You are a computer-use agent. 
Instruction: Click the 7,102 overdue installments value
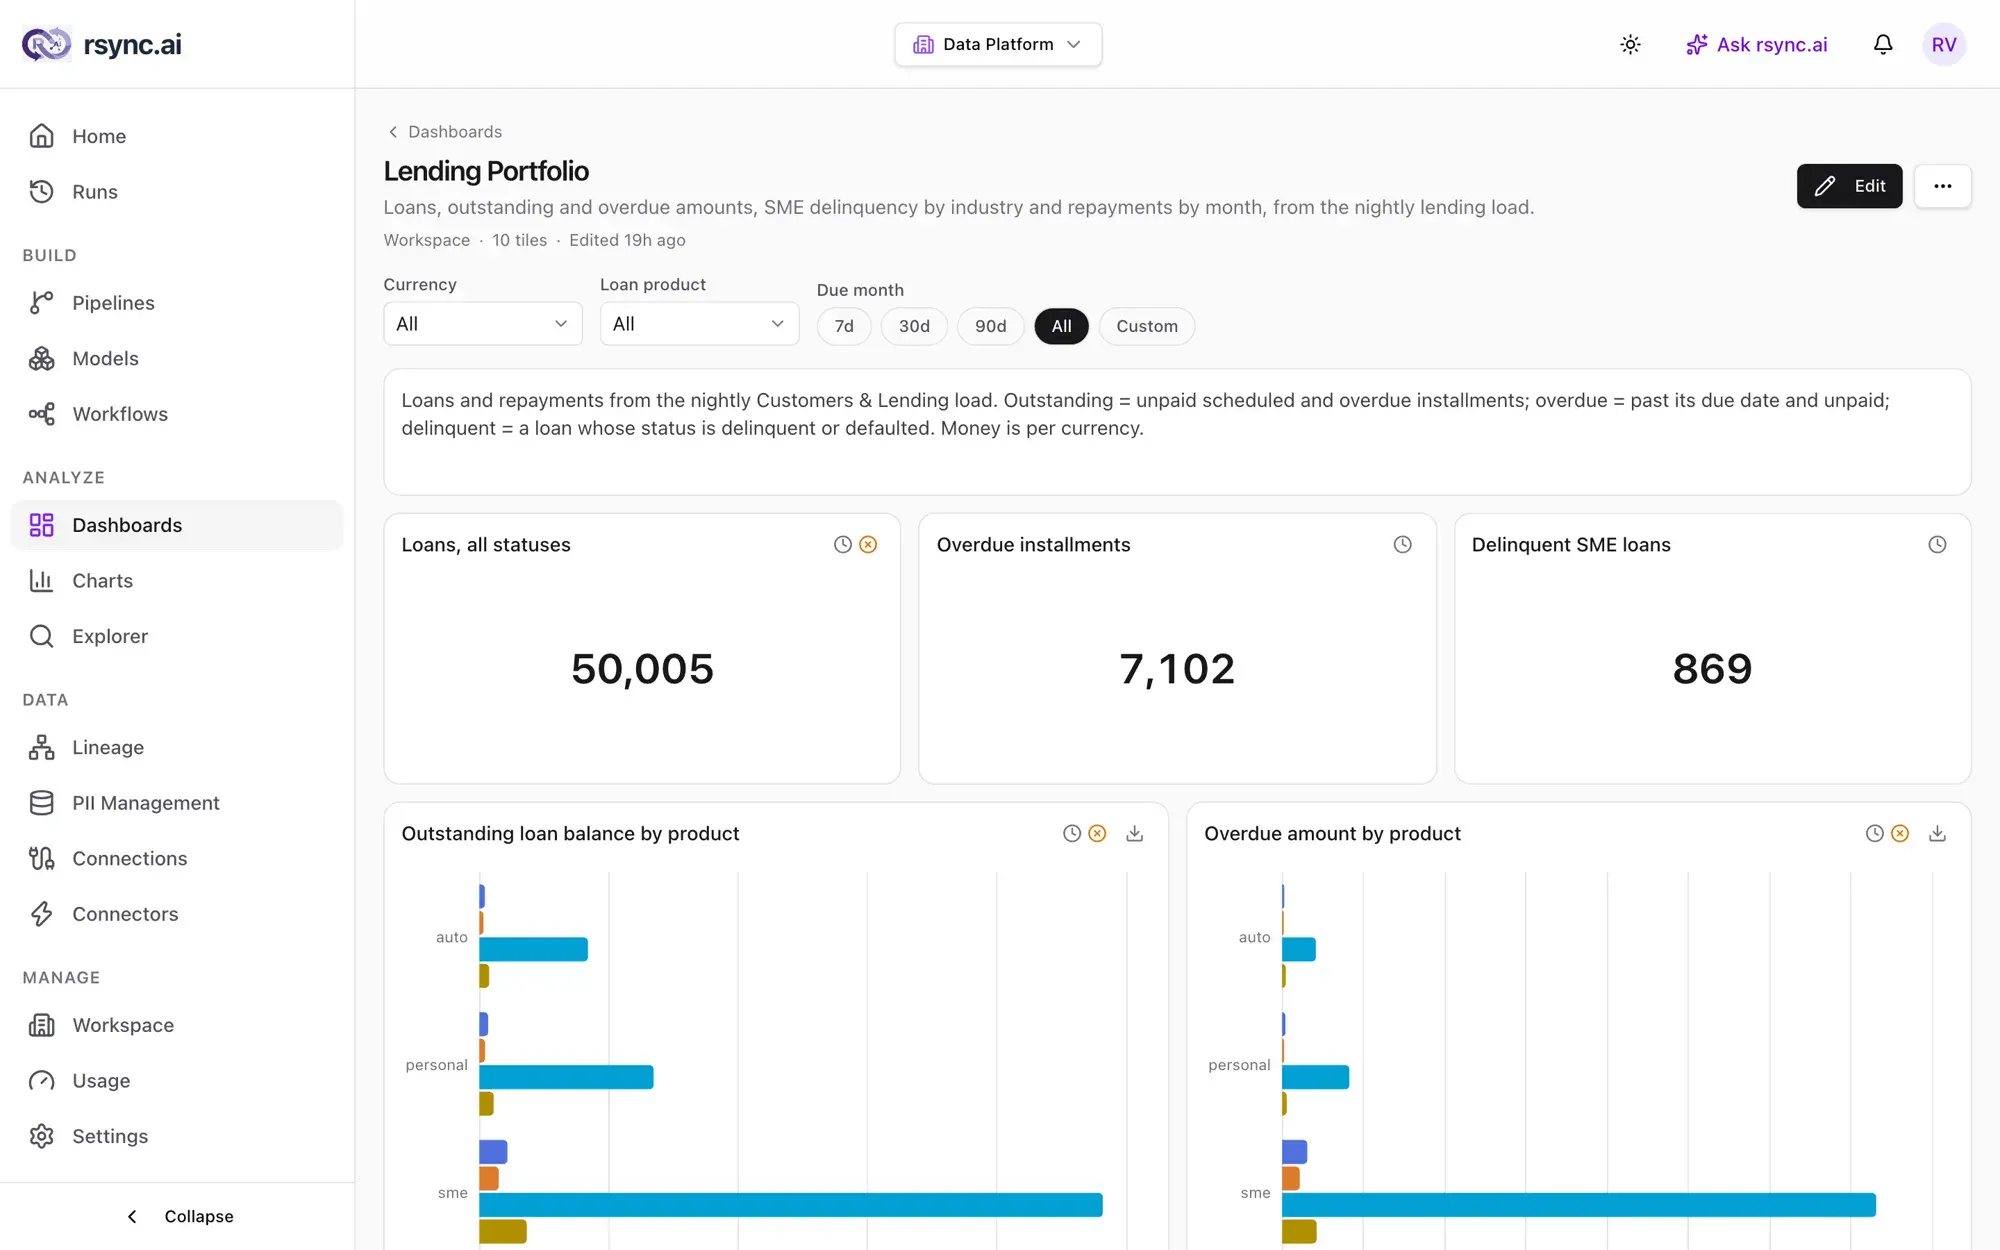pyautogui.click(x=1177, y=669)
